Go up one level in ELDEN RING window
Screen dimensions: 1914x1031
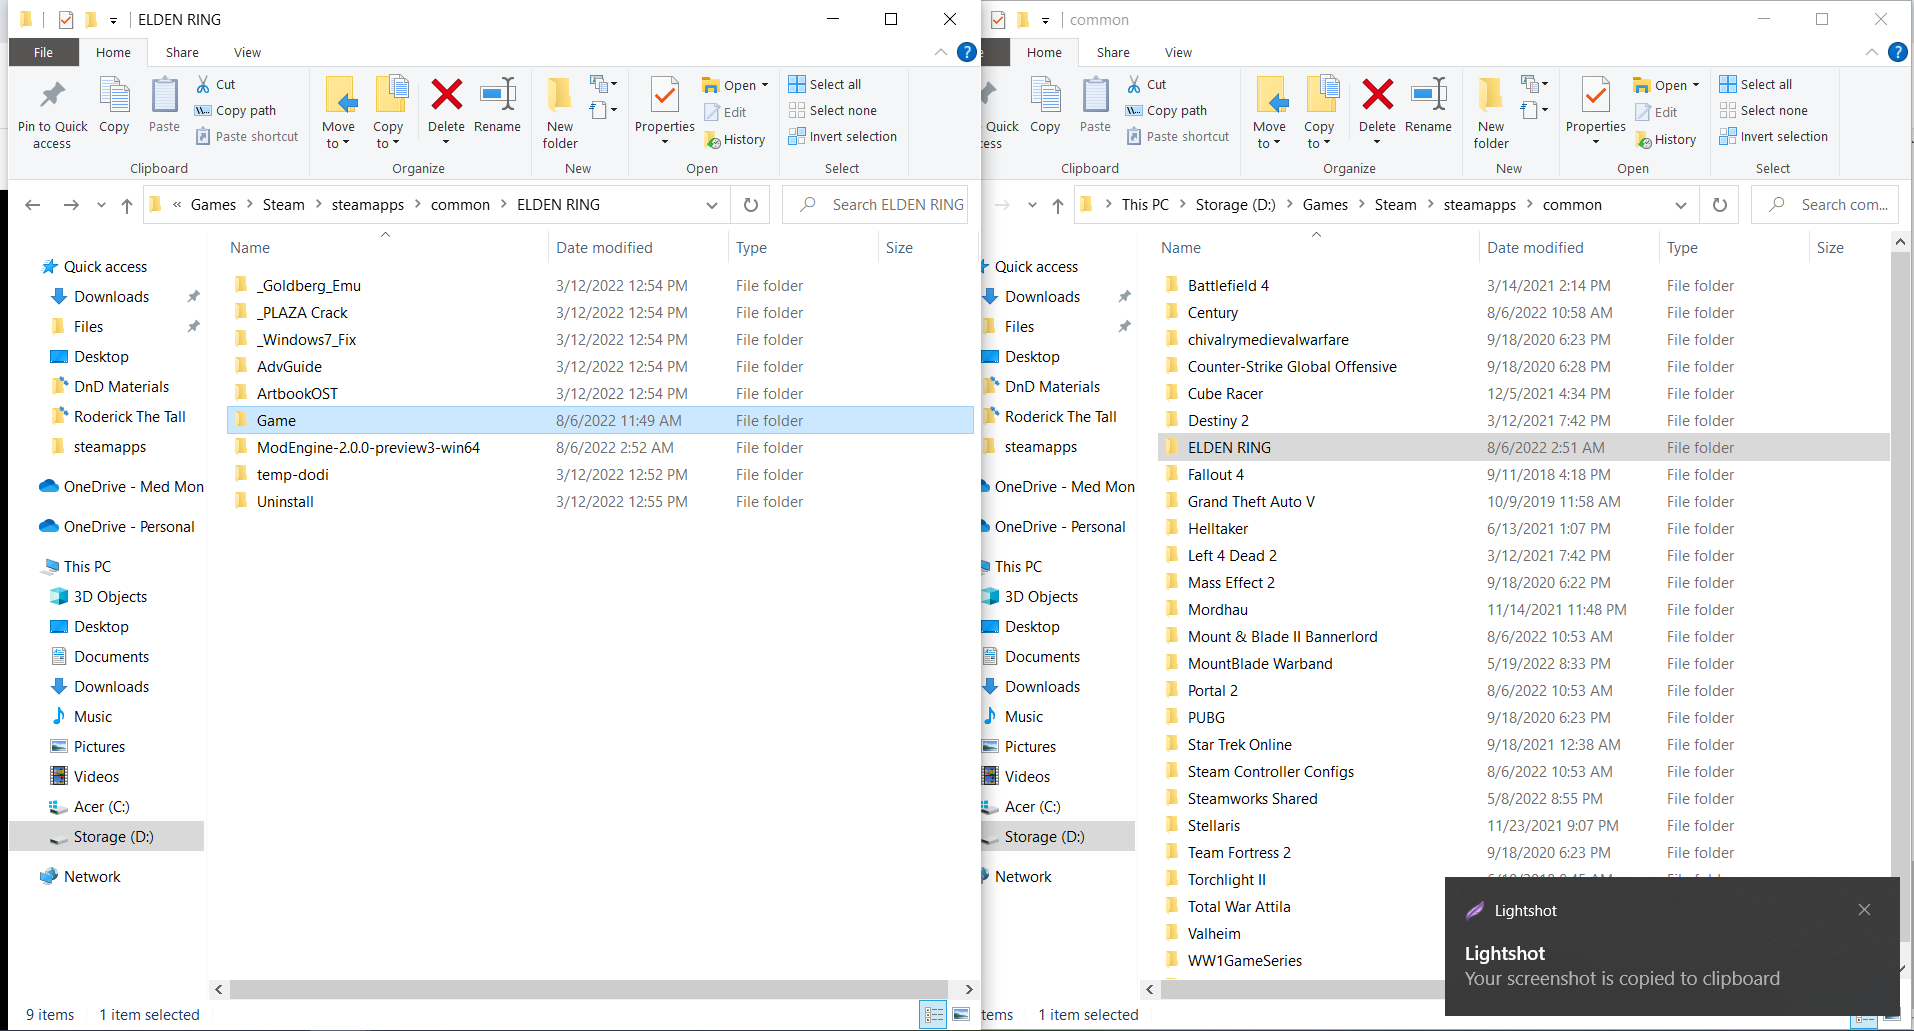point(127,205)
